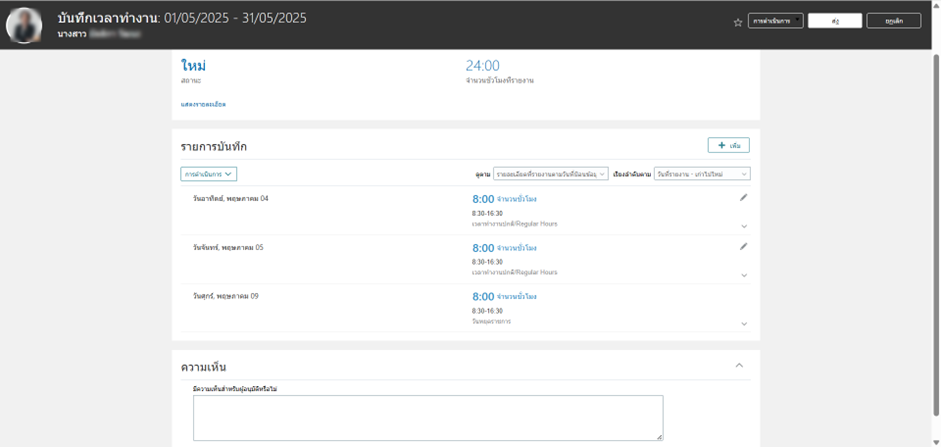The width and height of the screenshot is (941, 447).
Task: Click into the approver comments text box
Action: 427,417
